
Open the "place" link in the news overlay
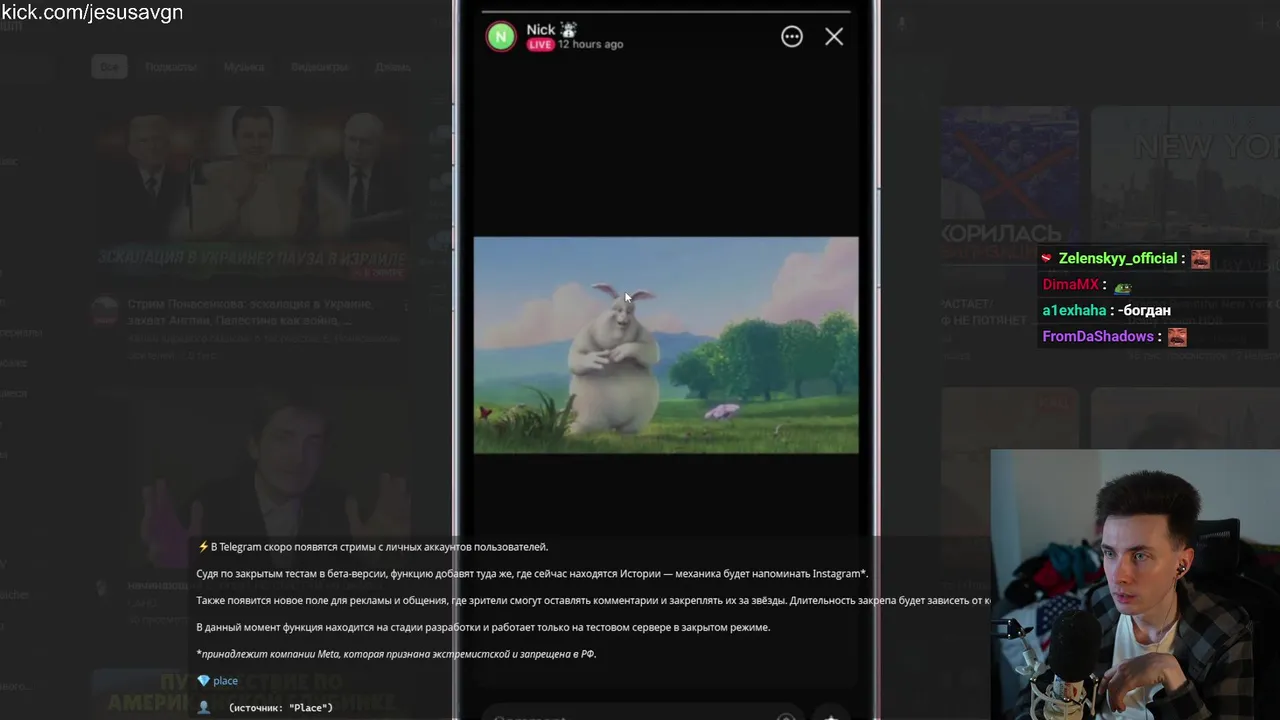point(225,681)
